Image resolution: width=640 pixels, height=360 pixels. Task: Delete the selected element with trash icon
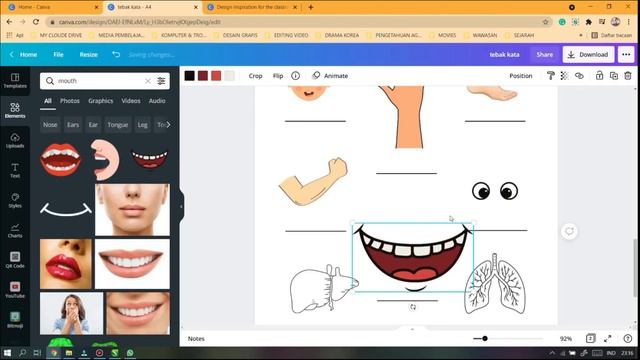click(628, 76)
